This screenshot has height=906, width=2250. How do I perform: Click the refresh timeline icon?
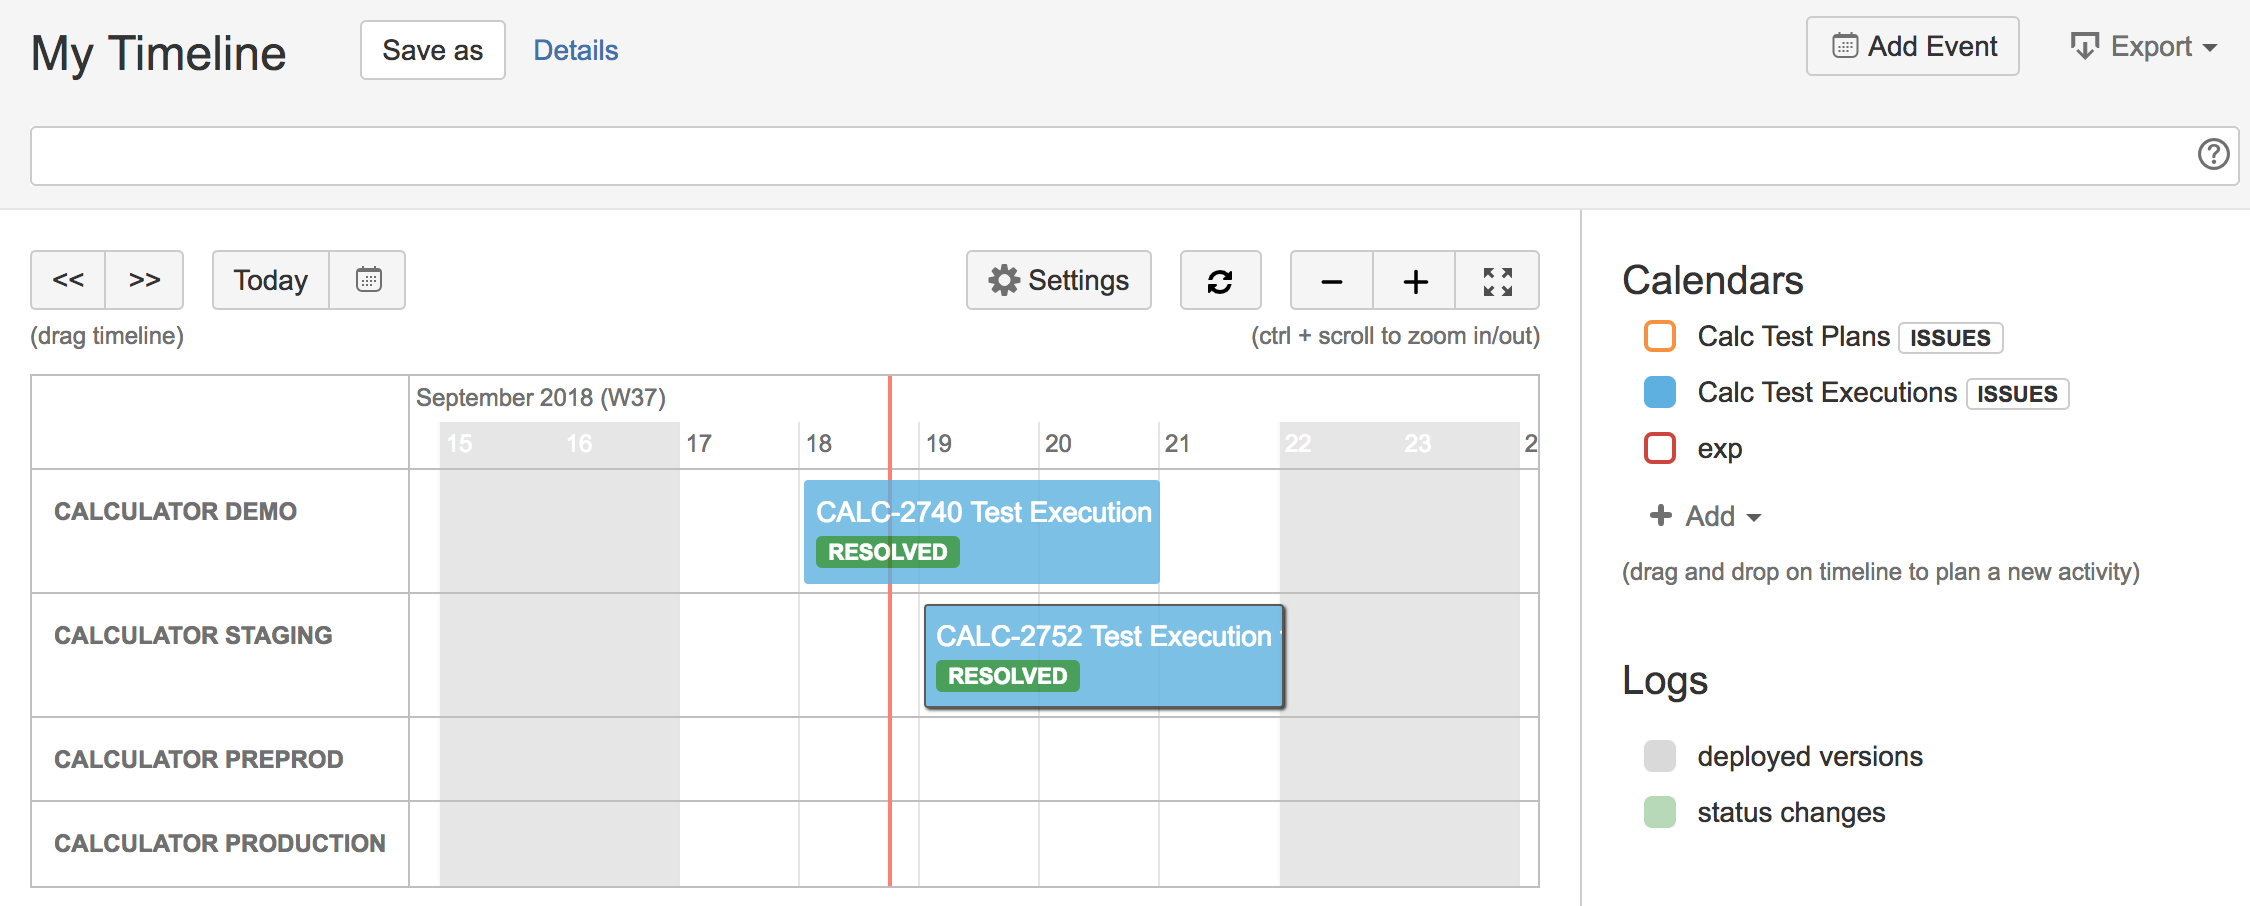coord(1220,281)
